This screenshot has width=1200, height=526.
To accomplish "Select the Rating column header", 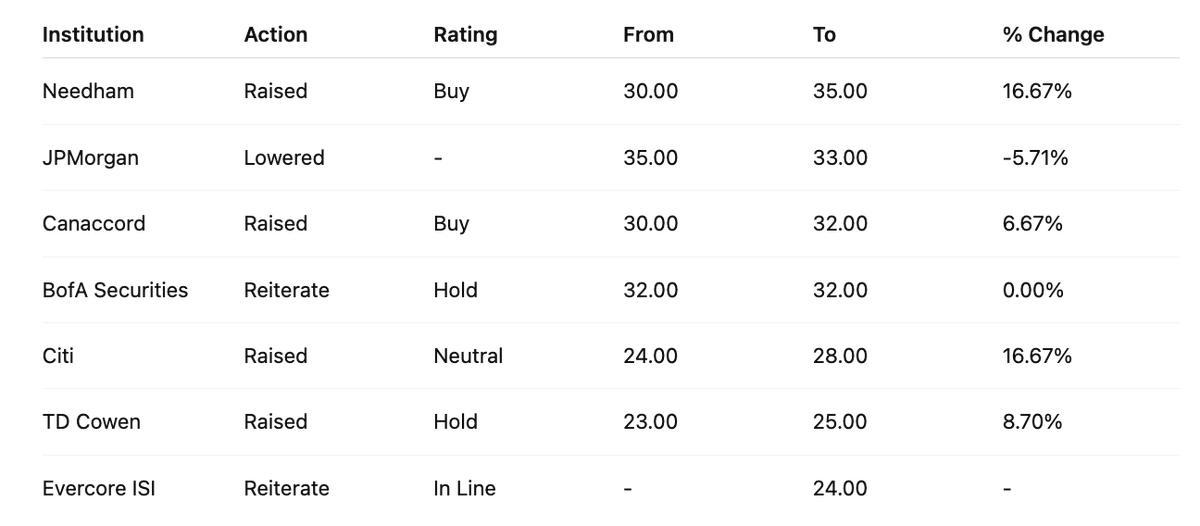I will (465, 35).
